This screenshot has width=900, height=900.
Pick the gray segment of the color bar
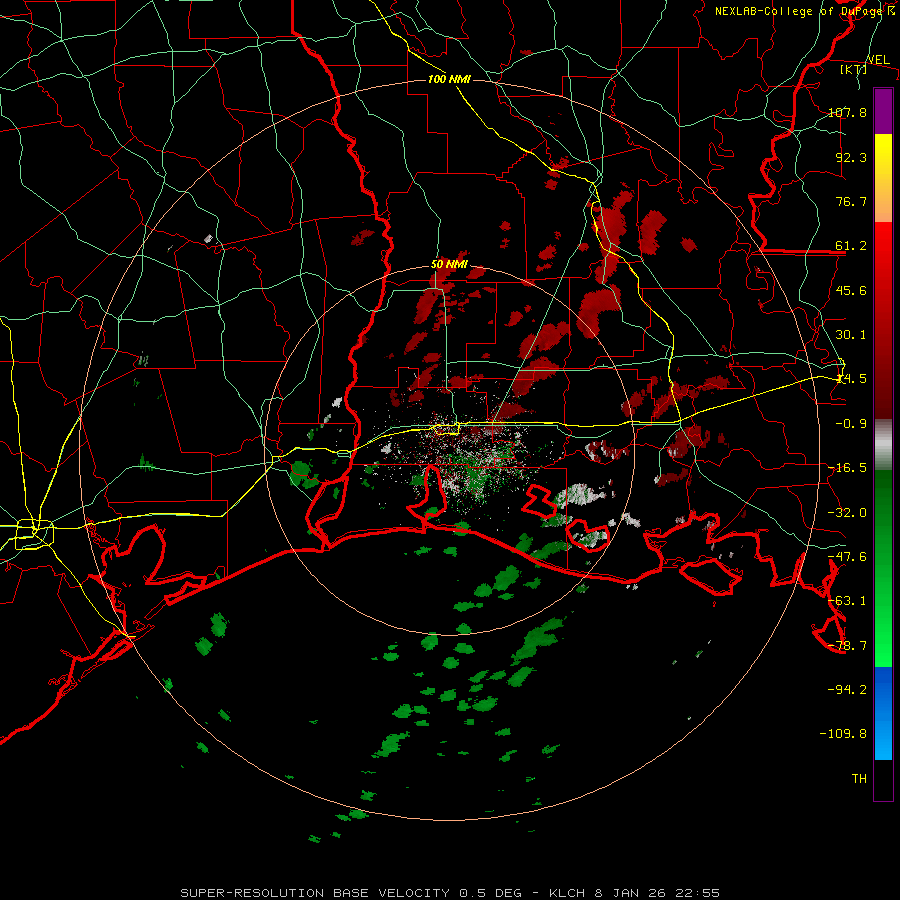883,444
